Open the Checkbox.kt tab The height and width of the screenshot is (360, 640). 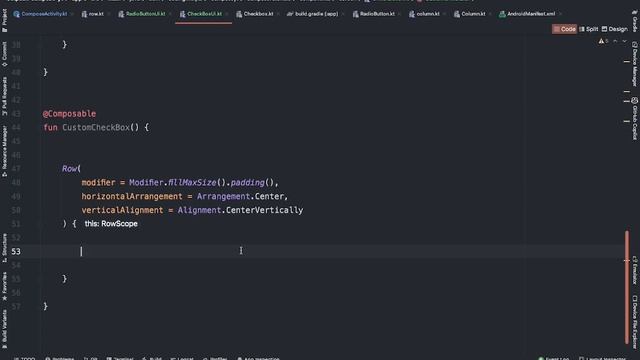point(258,14)
